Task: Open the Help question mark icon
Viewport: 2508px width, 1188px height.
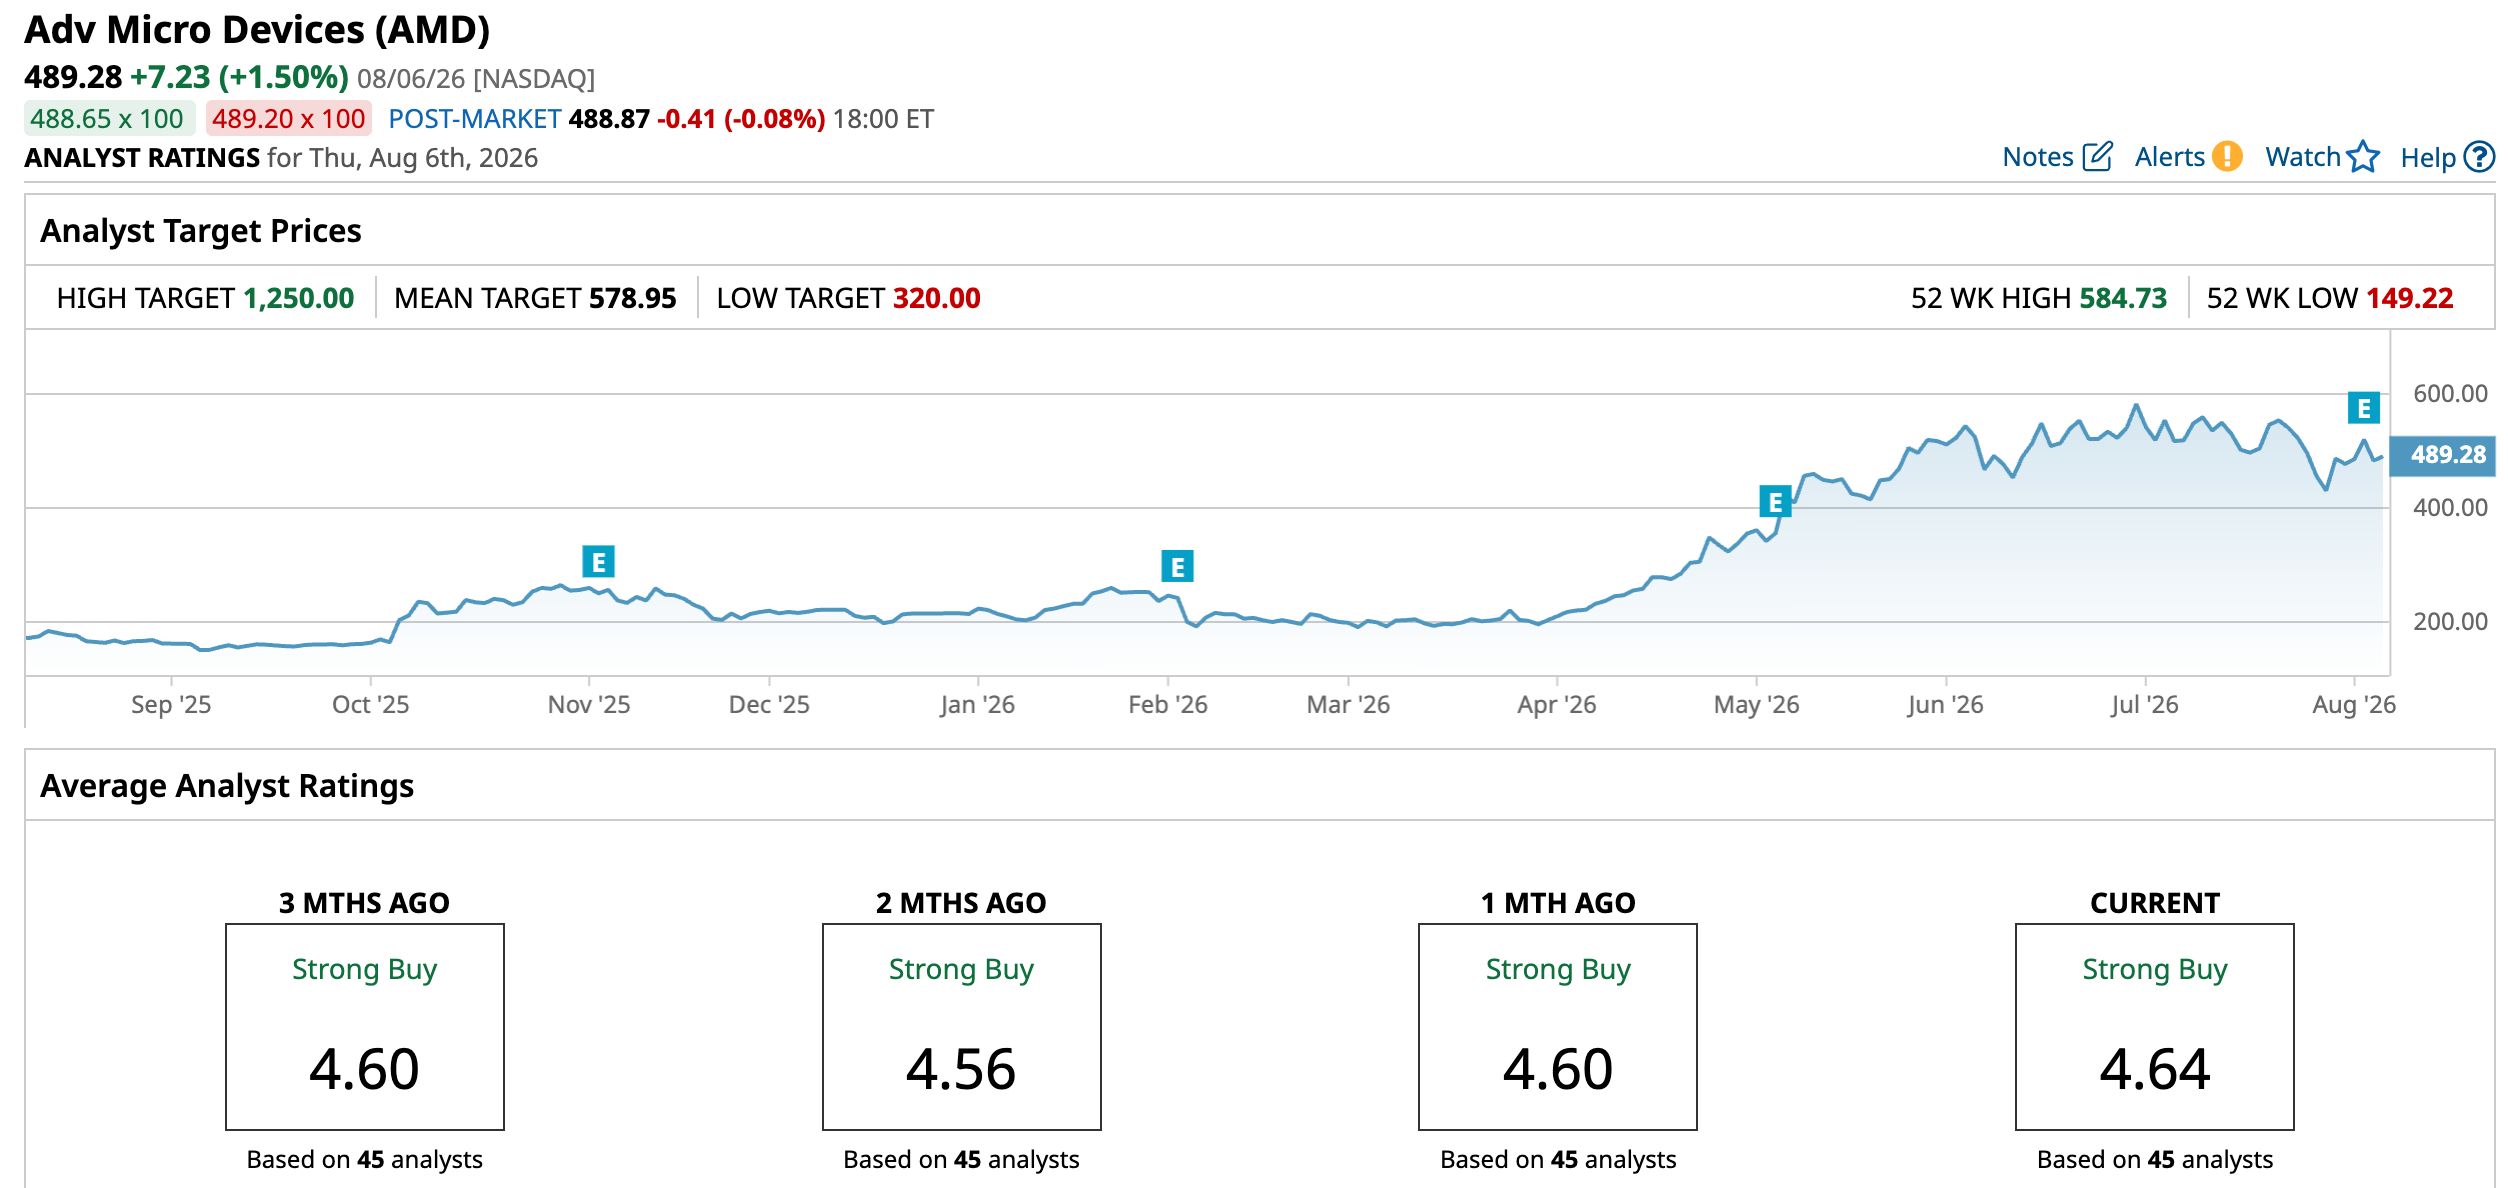Action: coord(2479,157)
